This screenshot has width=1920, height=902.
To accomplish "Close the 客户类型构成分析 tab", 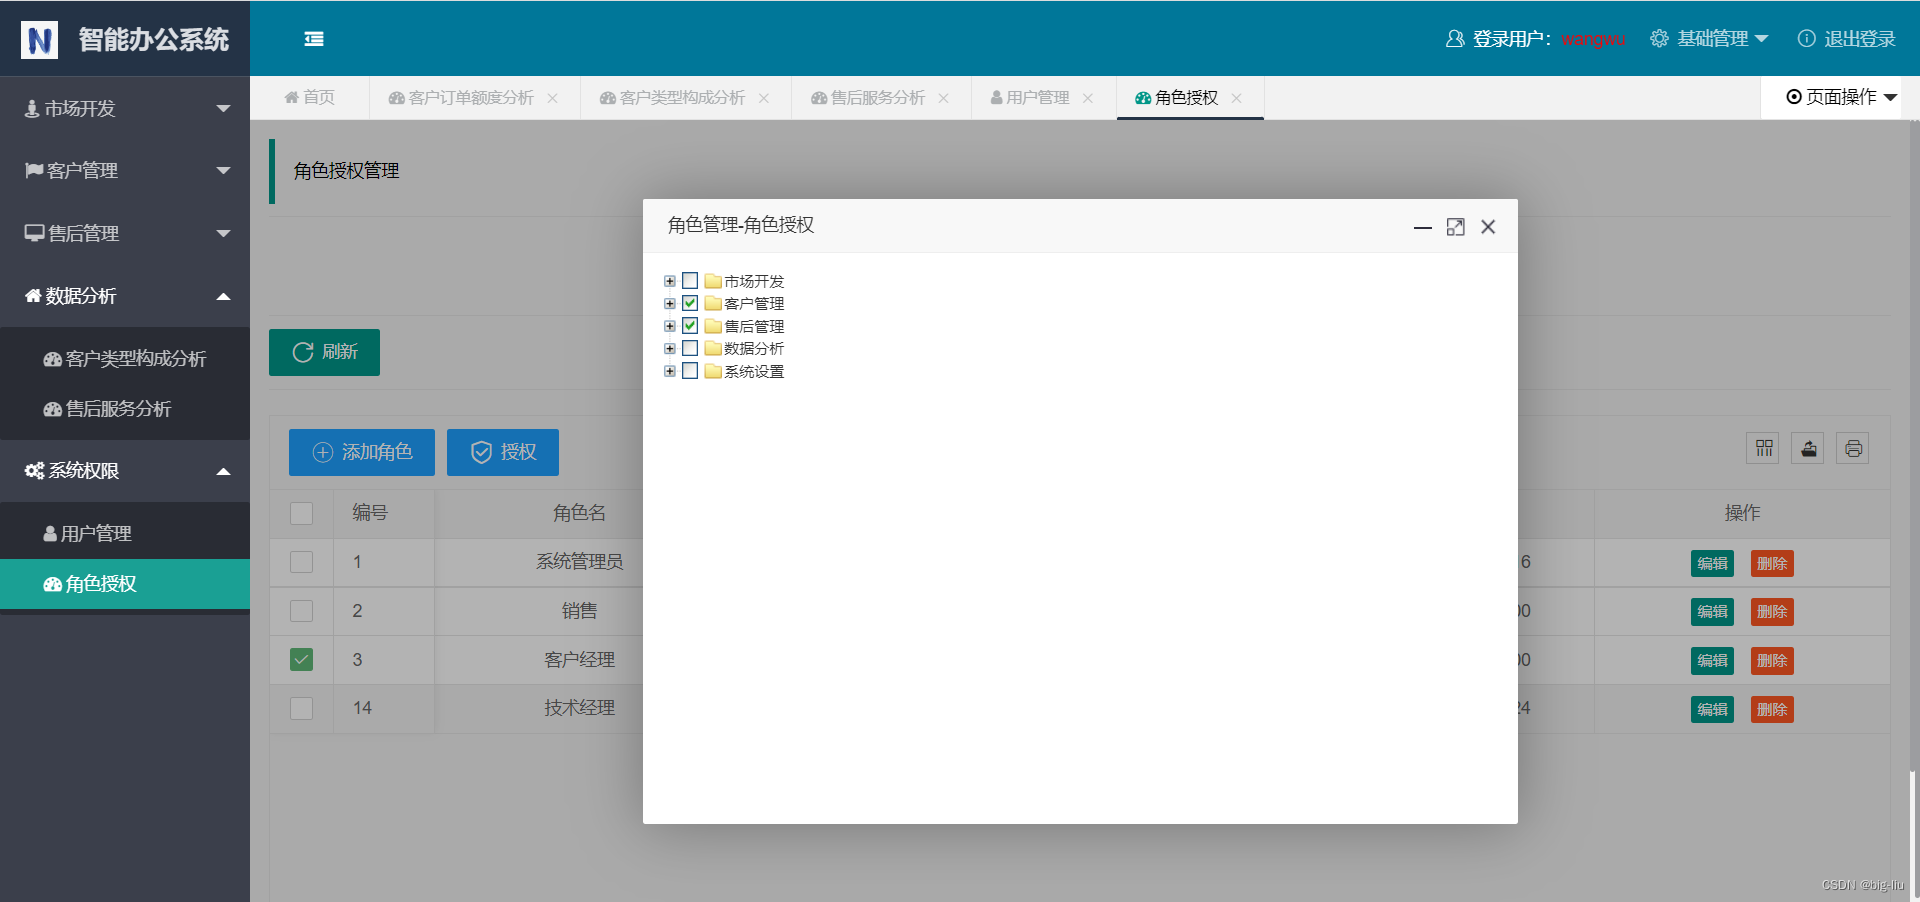I will click(764, 98).
